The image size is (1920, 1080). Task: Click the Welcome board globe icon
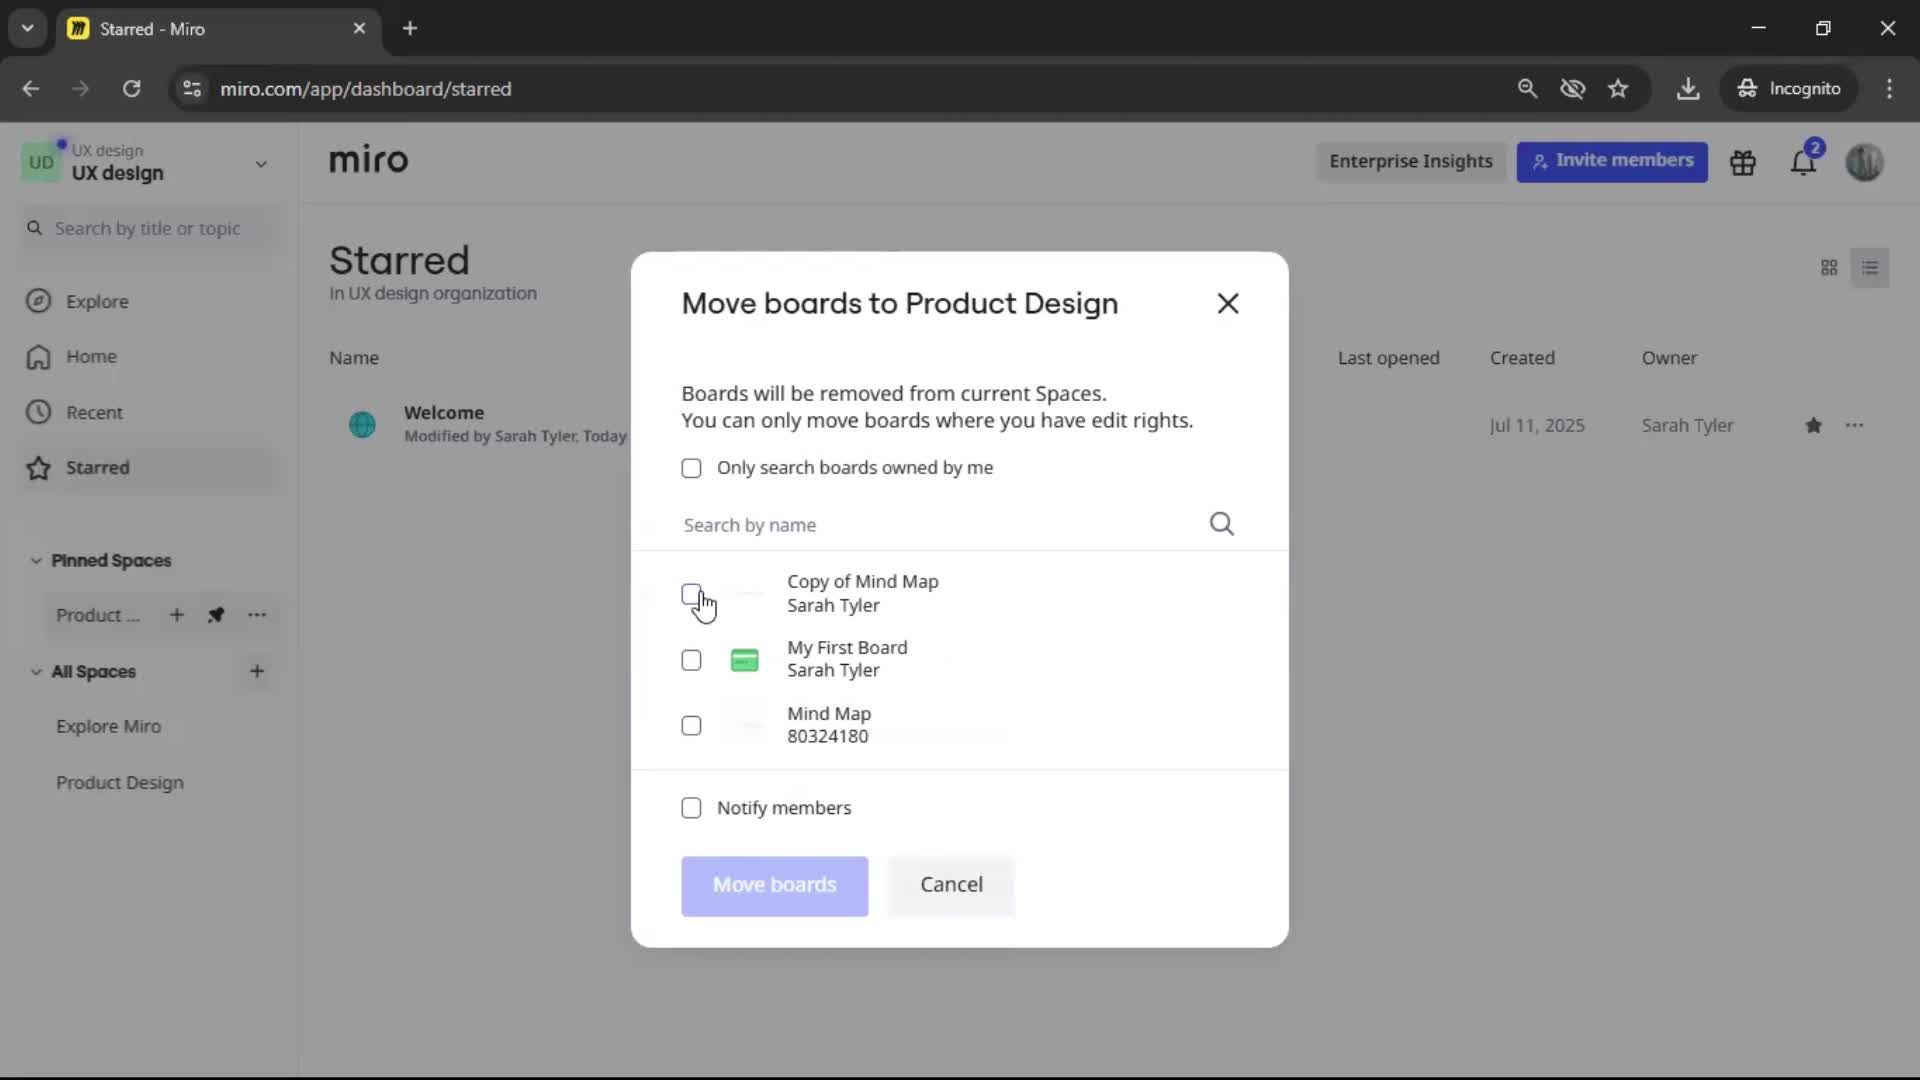(362, 425)
